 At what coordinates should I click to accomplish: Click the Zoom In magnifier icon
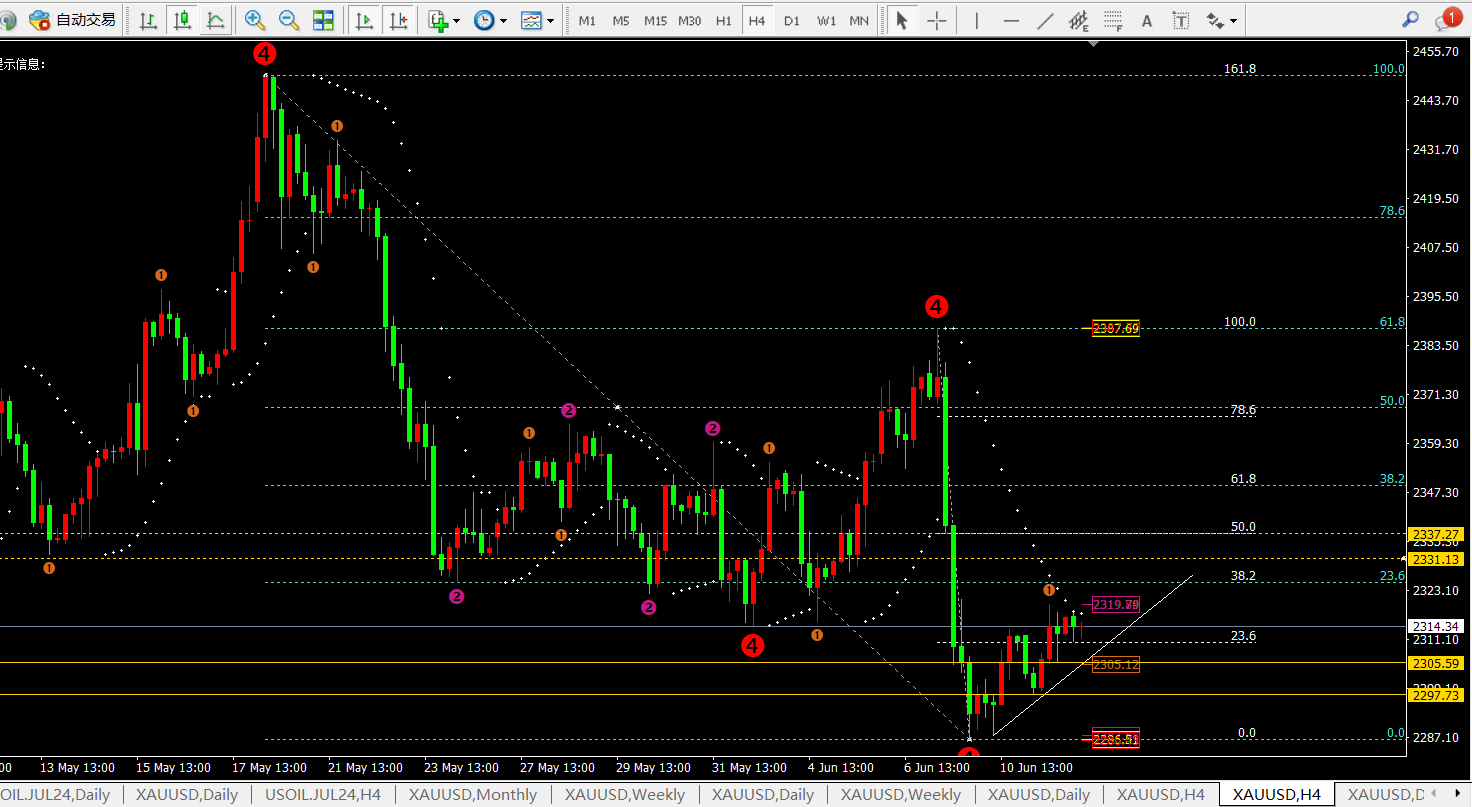pos(254,20)
